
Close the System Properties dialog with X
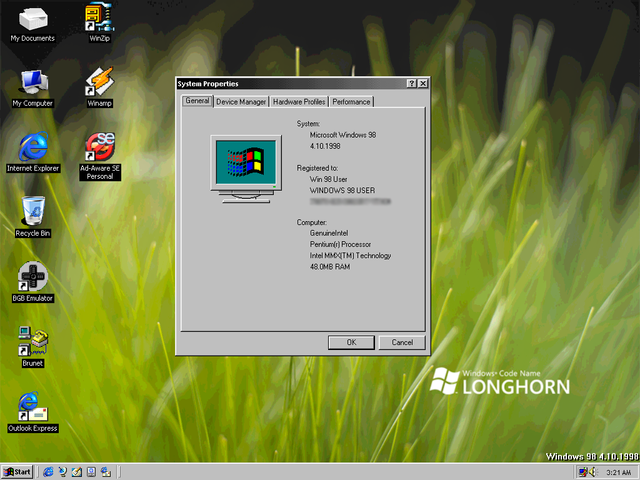423,84
